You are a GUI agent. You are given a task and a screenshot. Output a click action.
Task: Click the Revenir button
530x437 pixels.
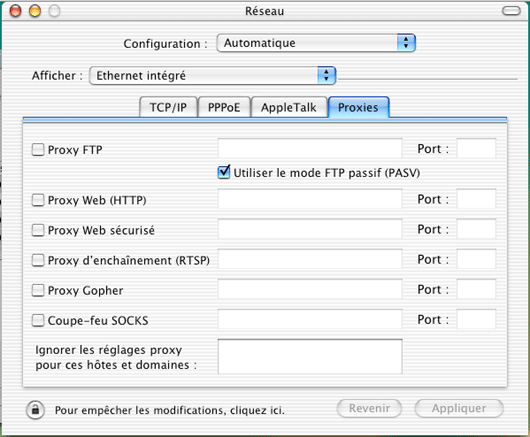(x=369, y=408)
